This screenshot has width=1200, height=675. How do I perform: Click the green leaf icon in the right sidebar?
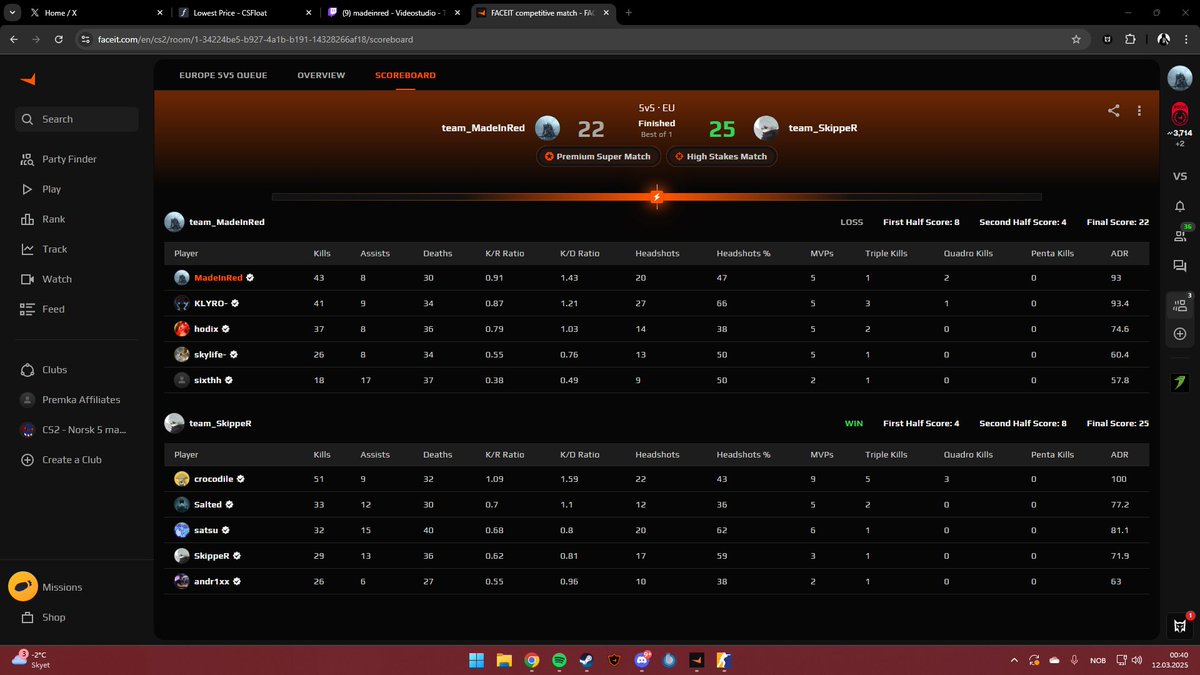pyautogui.click(x=1180, y=382)
